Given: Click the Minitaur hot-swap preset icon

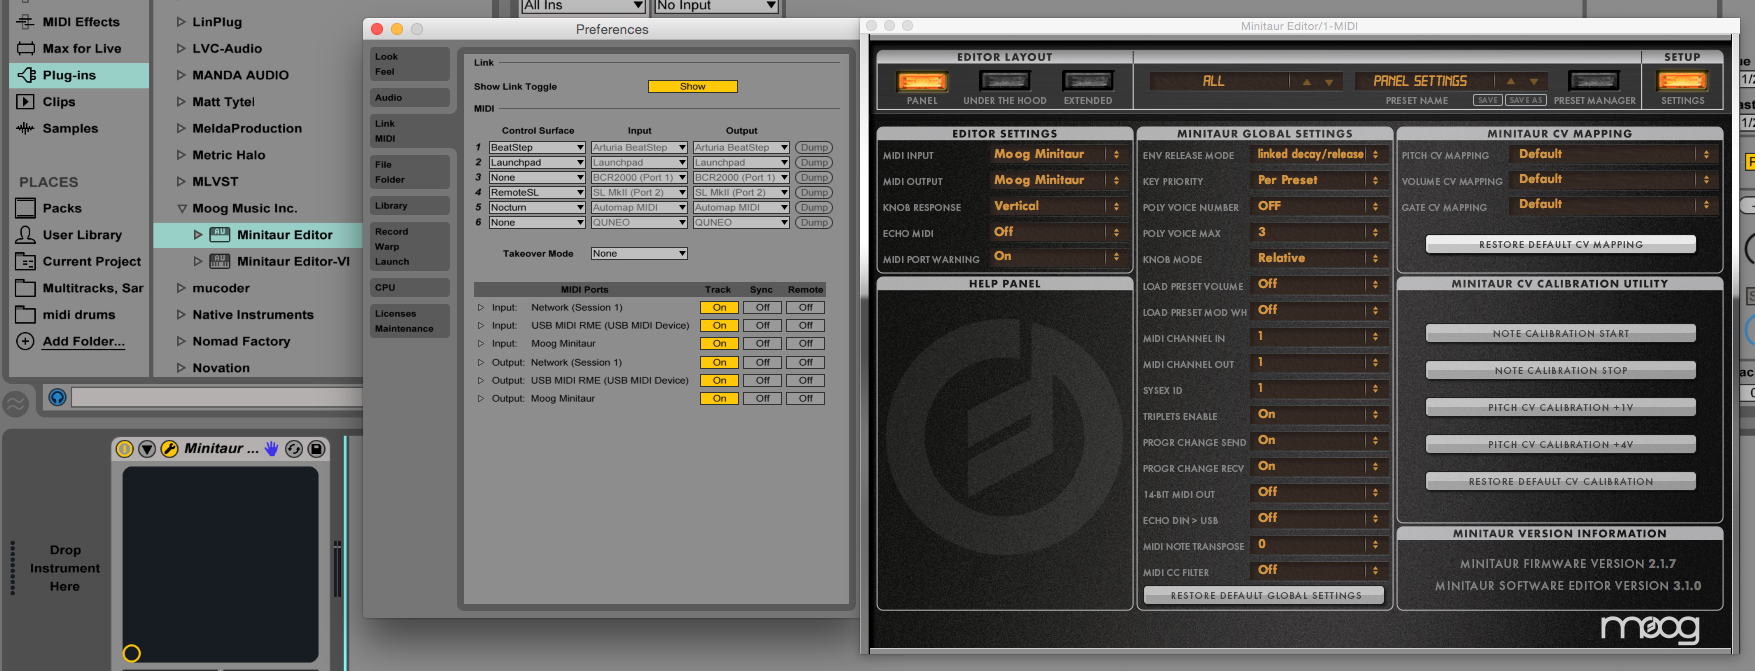Looking at the screenshot, I should 294,449.
